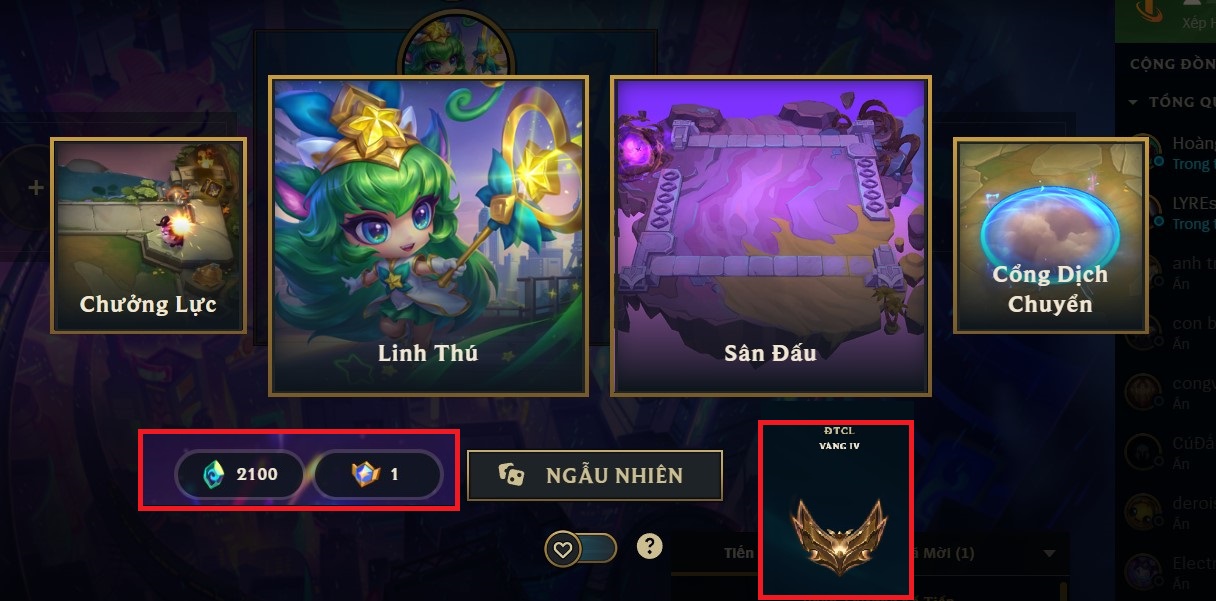
Task: Click the 2100 currency balance pill
Action: 239,474
